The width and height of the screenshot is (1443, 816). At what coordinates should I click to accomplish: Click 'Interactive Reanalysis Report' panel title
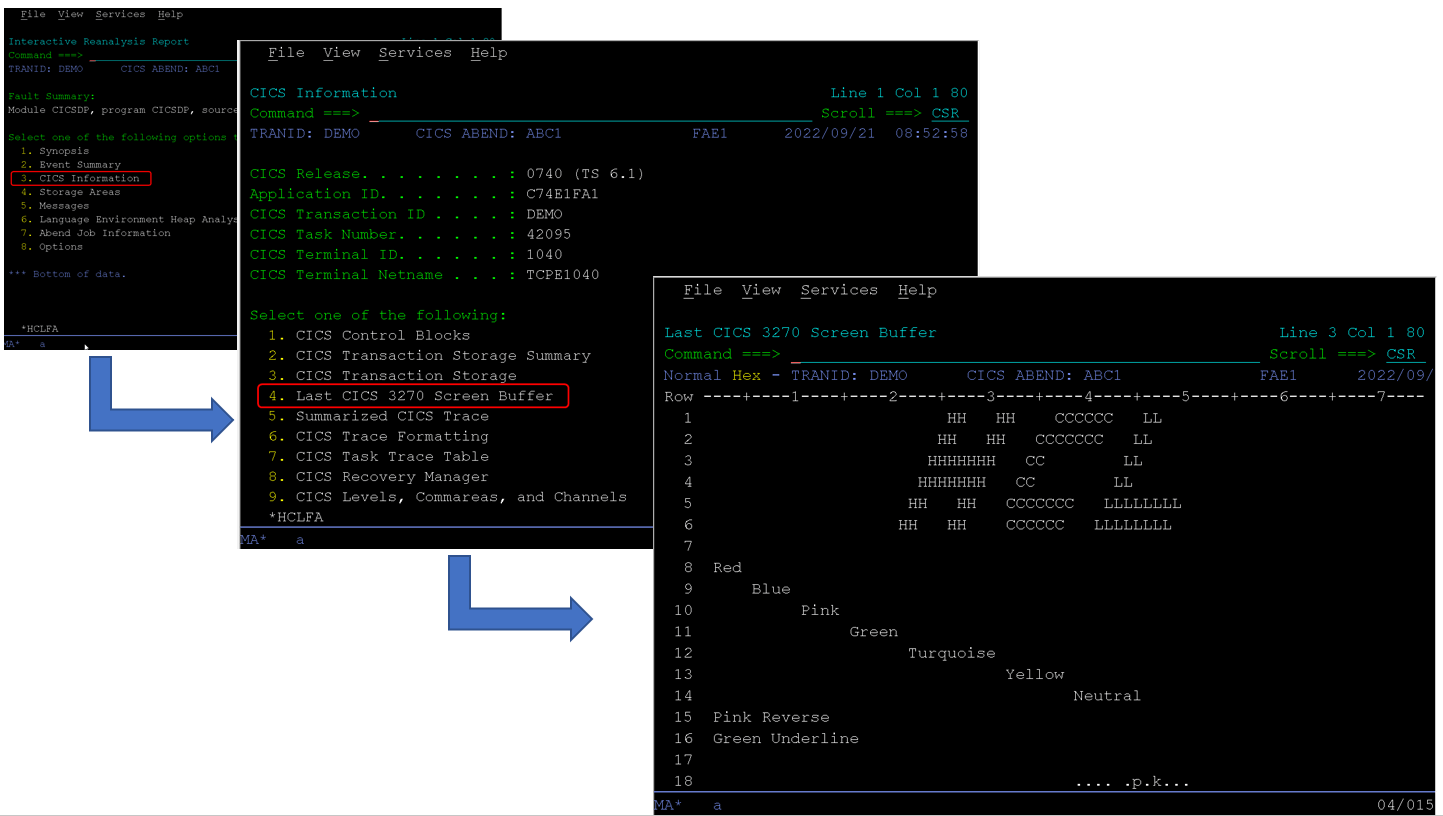point(99,42)
